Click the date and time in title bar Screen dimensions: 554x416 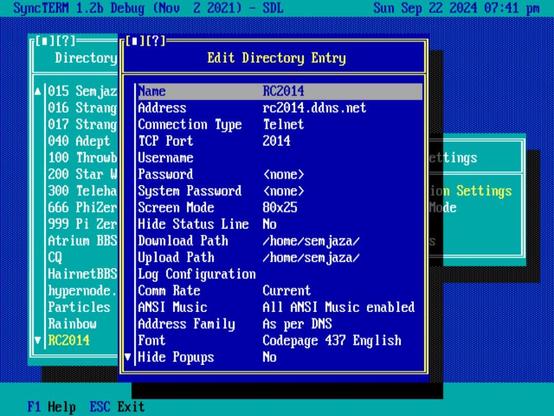[x=456, y=8]
